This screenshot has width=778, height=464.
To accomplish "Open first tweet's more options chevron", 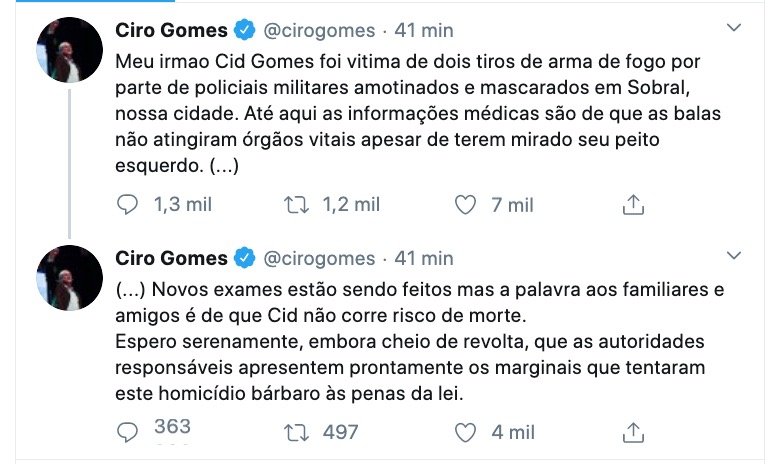I will [734, 27].
